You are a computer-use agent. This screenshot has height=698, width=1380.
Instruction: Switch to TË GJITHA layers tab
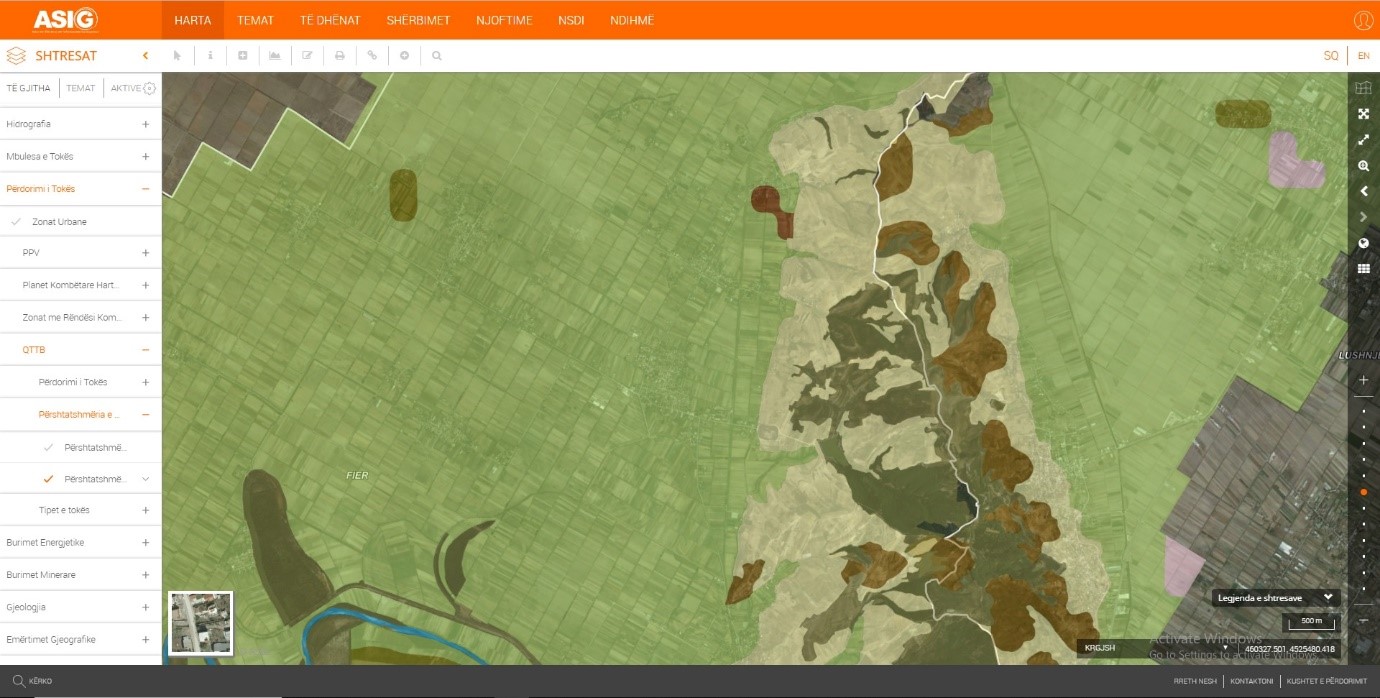coord(28,88)
